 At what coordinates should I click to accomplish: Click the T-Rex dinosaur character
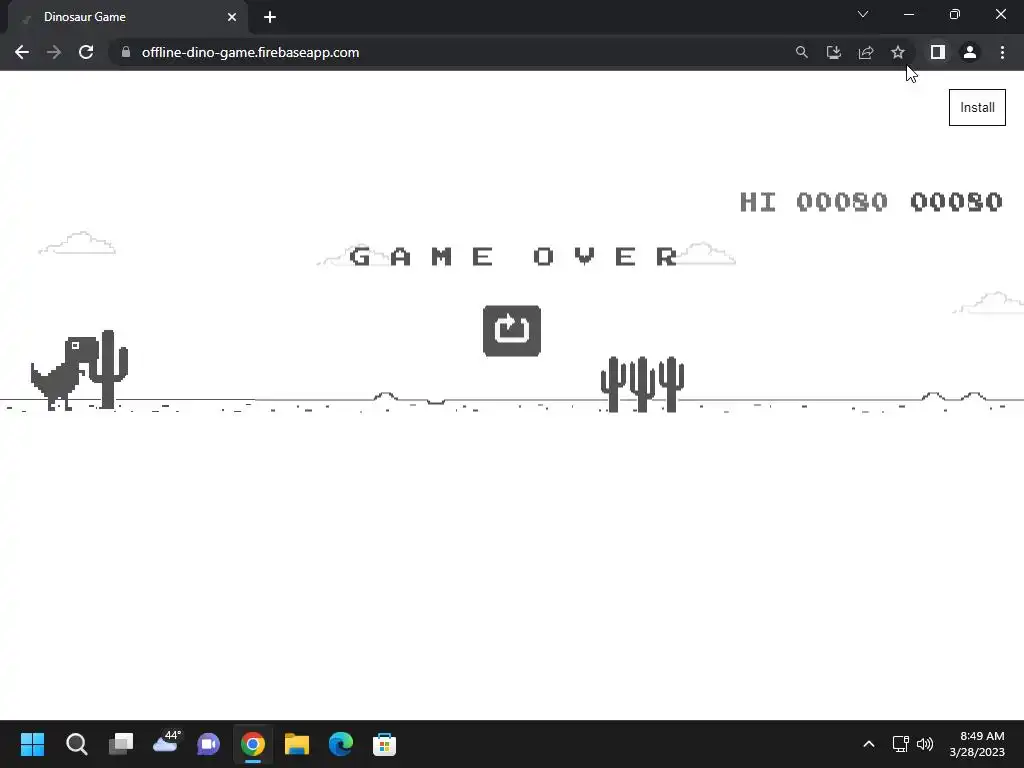(x=64, y=374)
